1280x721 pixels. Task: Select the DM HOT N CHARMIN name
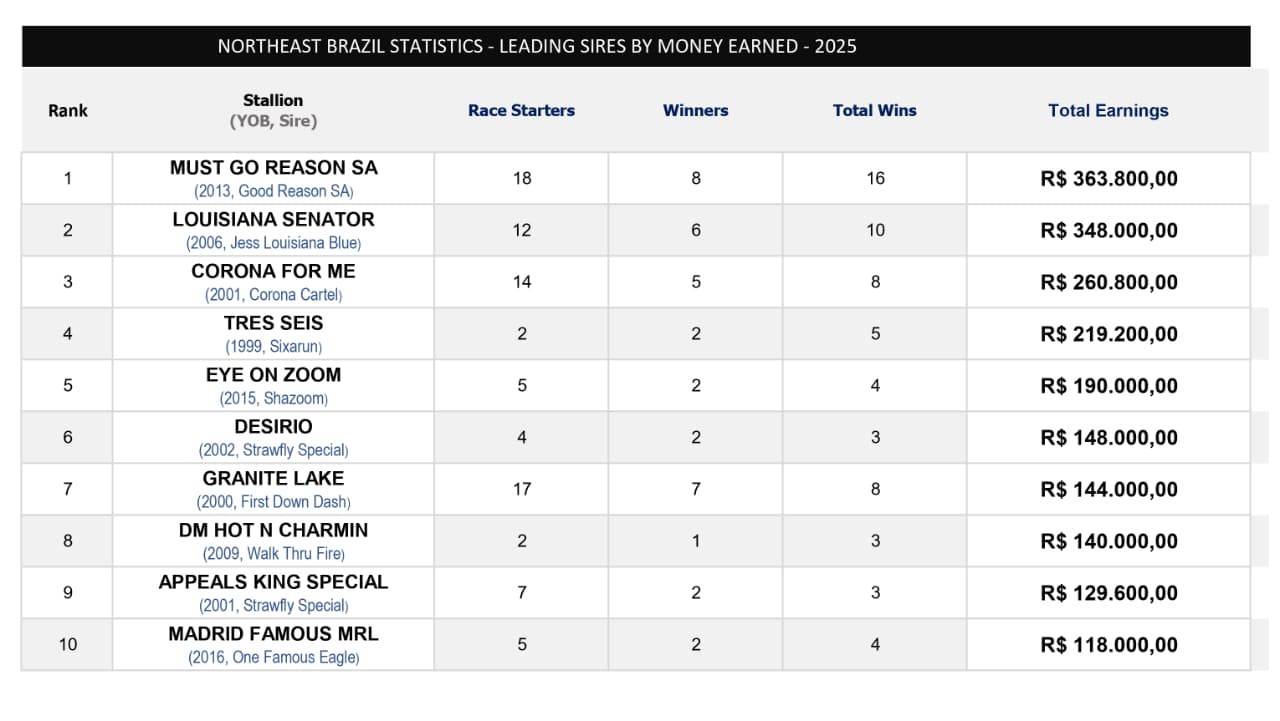point(273,530)
